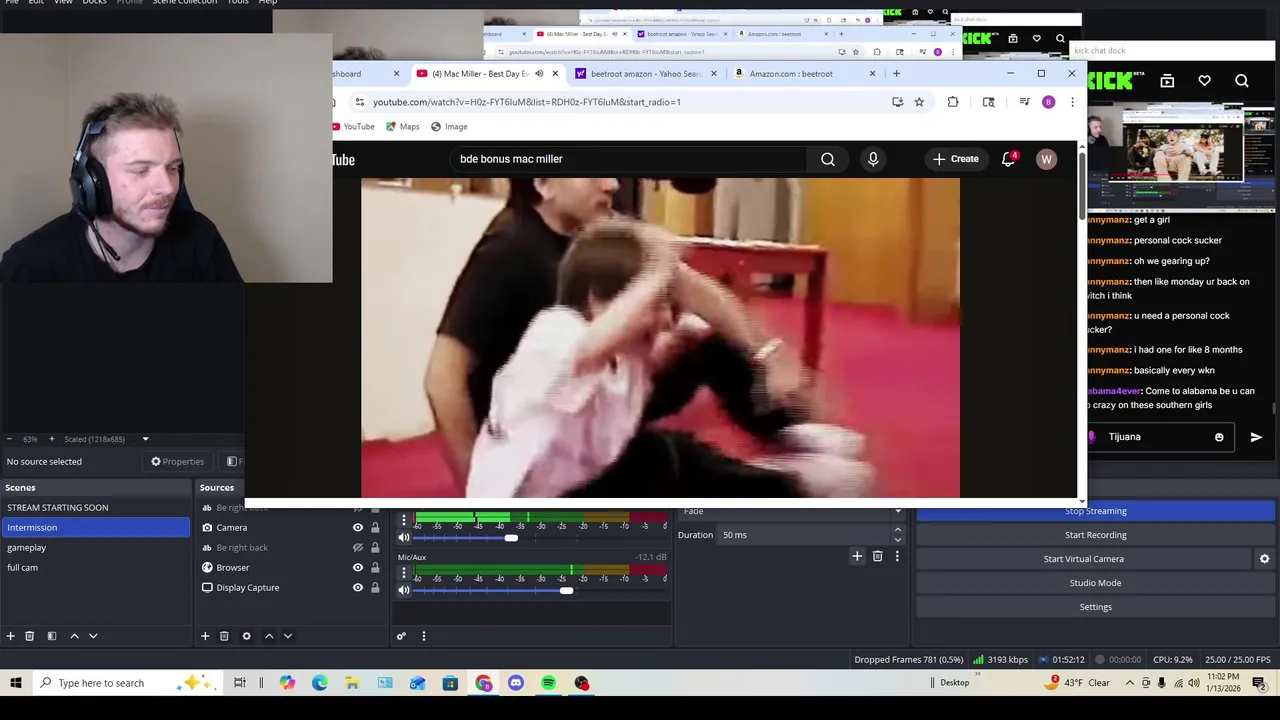Viewport: 1280px width, 720px height.
Task: Hide the Browser source with the eye icon
Action: pos(357,568)
